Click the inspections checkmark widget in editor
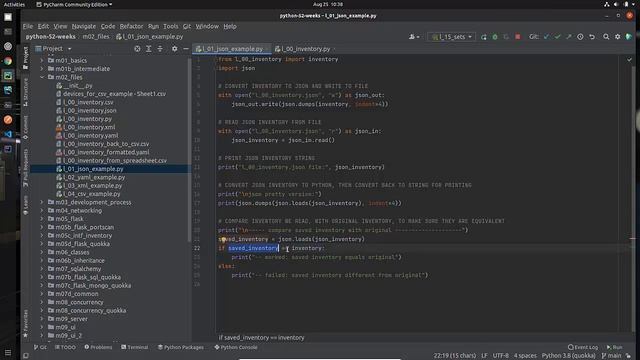 629,60
